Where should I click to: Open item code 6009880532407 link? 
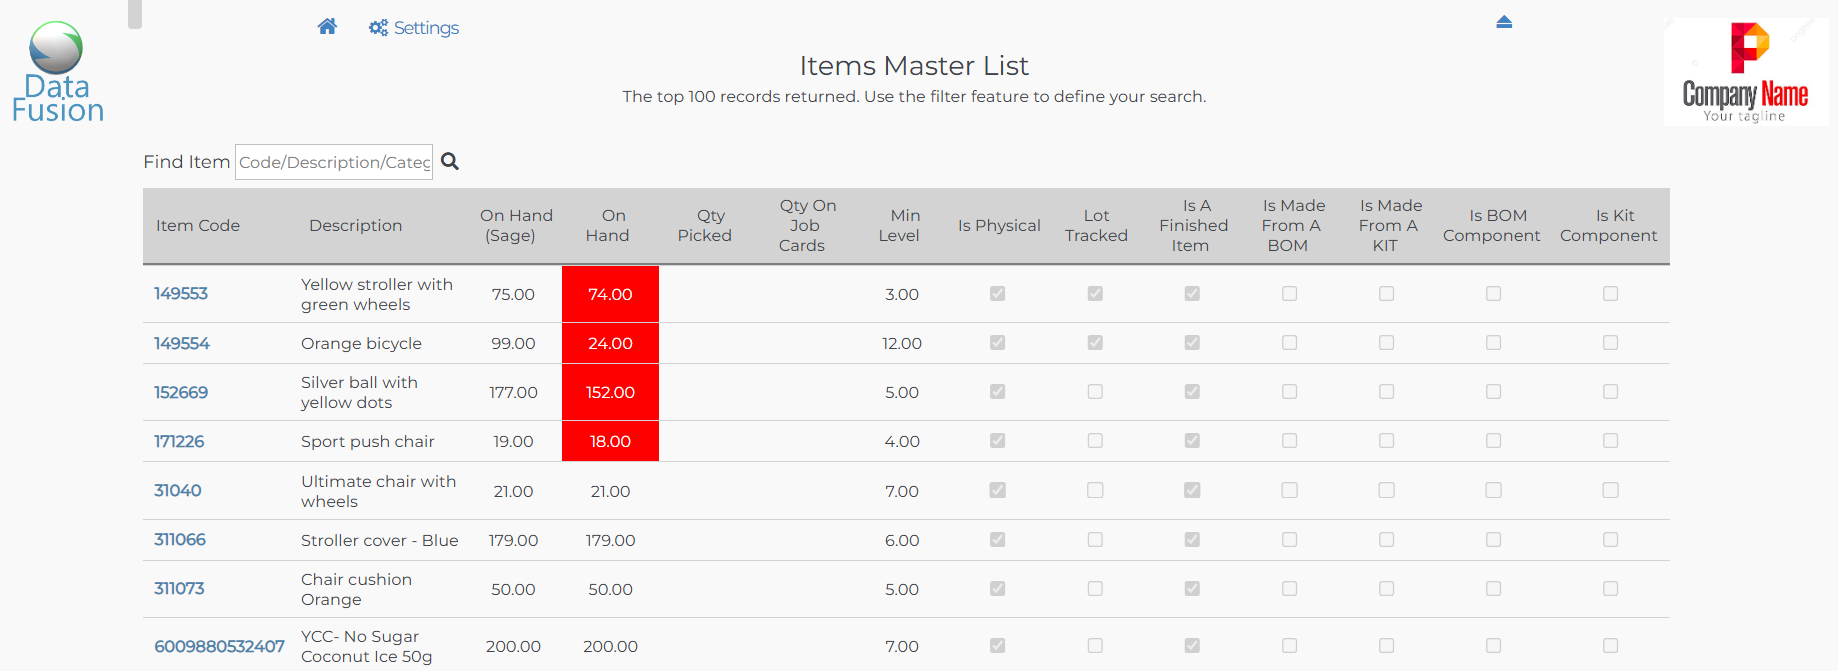click(219, 646)
